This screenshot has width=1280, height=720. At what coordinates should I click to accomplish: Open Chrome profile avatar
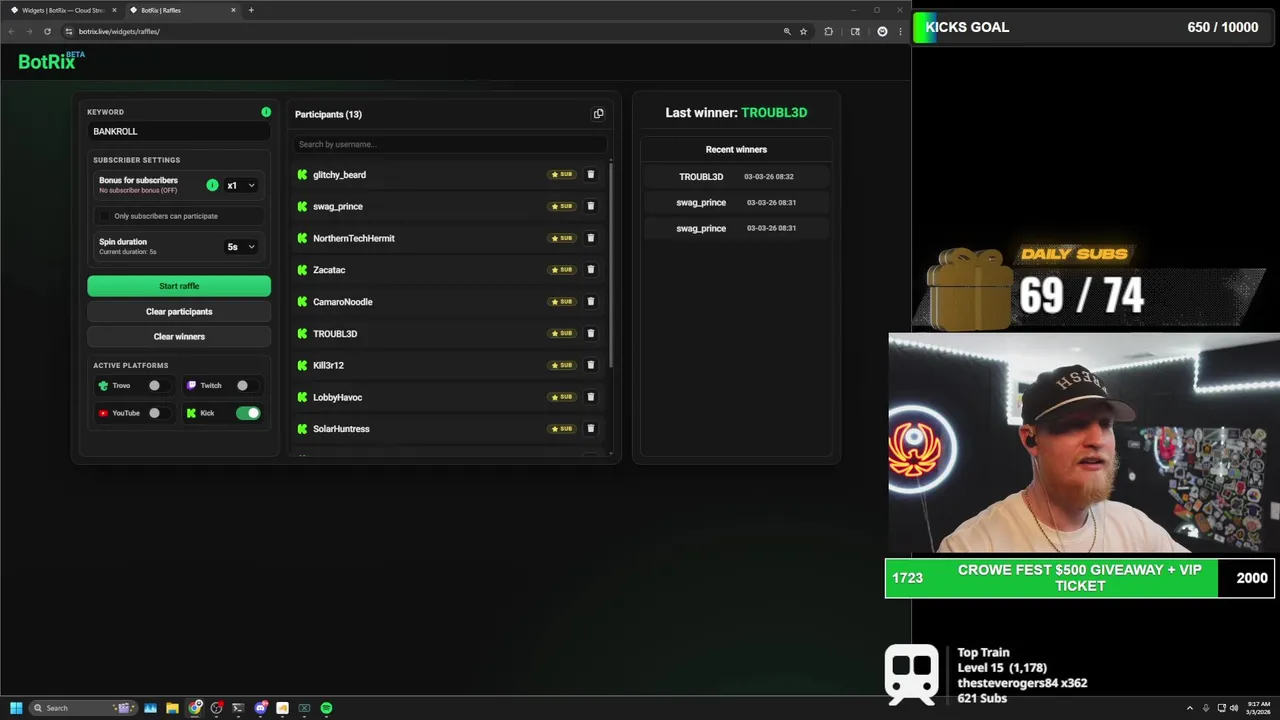[882, 31]
